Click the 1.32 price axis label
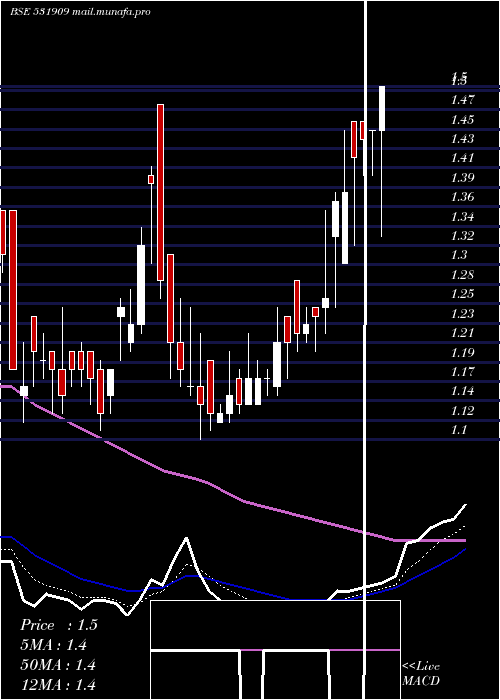Viewport: 500px width, 700px height. coord(462,236)
